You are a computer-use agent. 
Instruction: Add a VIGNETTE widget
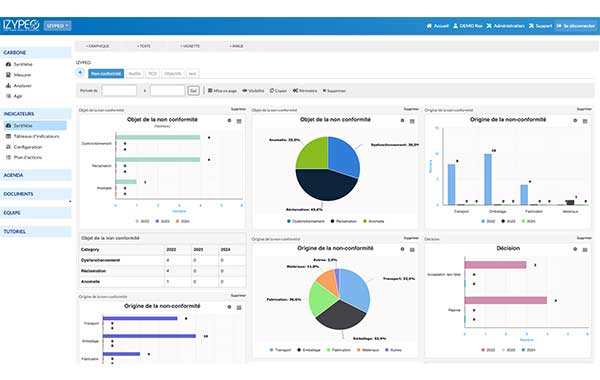pos(190,46)
